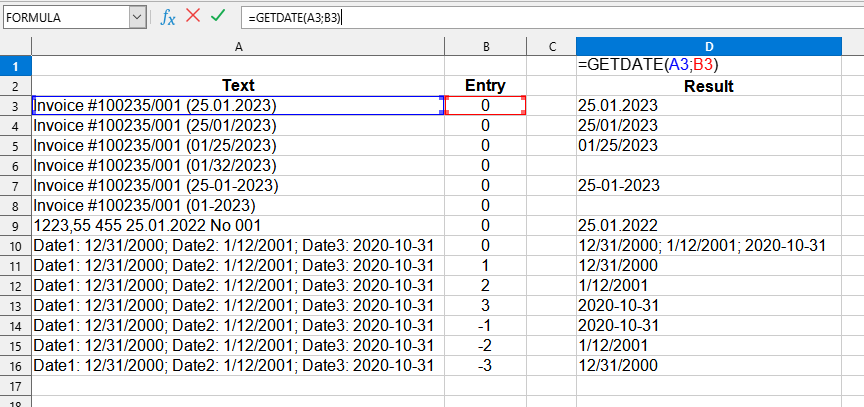864x407 pixels.
Task: Click result cell 01/25/2023
Action: [709, 145]
